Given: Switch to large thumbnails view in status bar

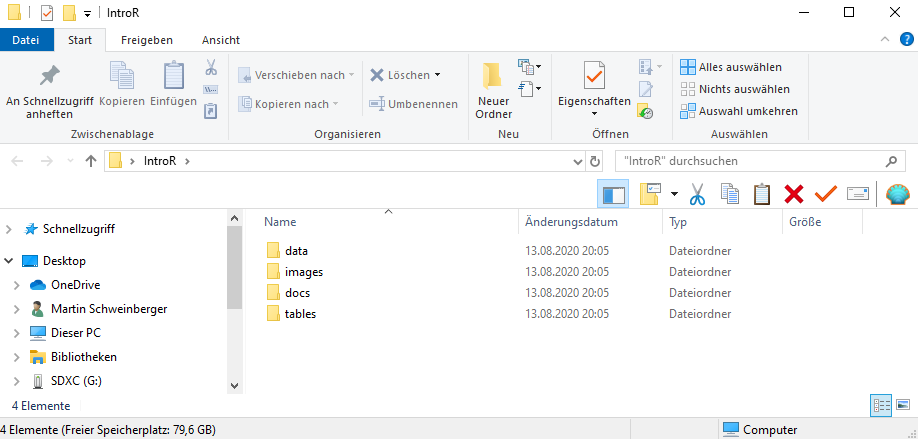Looking at the screenshot, I should pyautogui.click(x=903, y=406).
